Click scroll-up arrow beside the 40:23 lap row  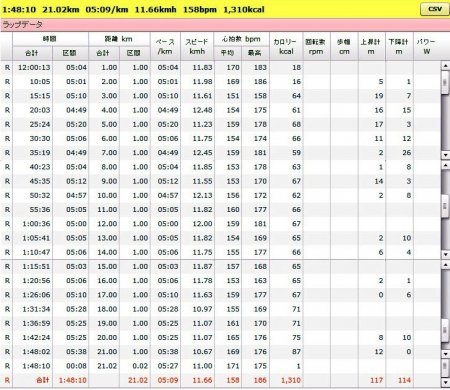[445, 165]
